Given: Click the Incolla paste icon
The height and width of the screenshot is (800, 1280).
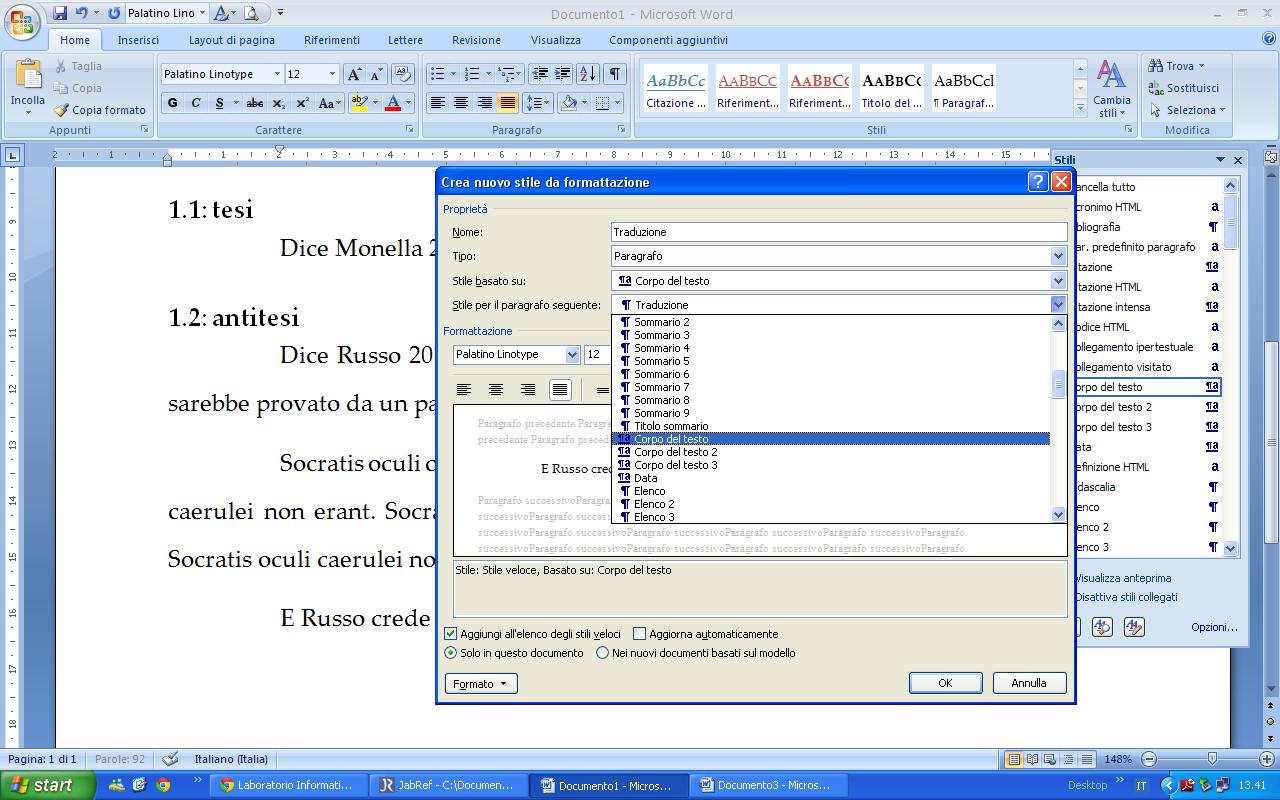Looking at the screenshot, I should tap(28, 77).
